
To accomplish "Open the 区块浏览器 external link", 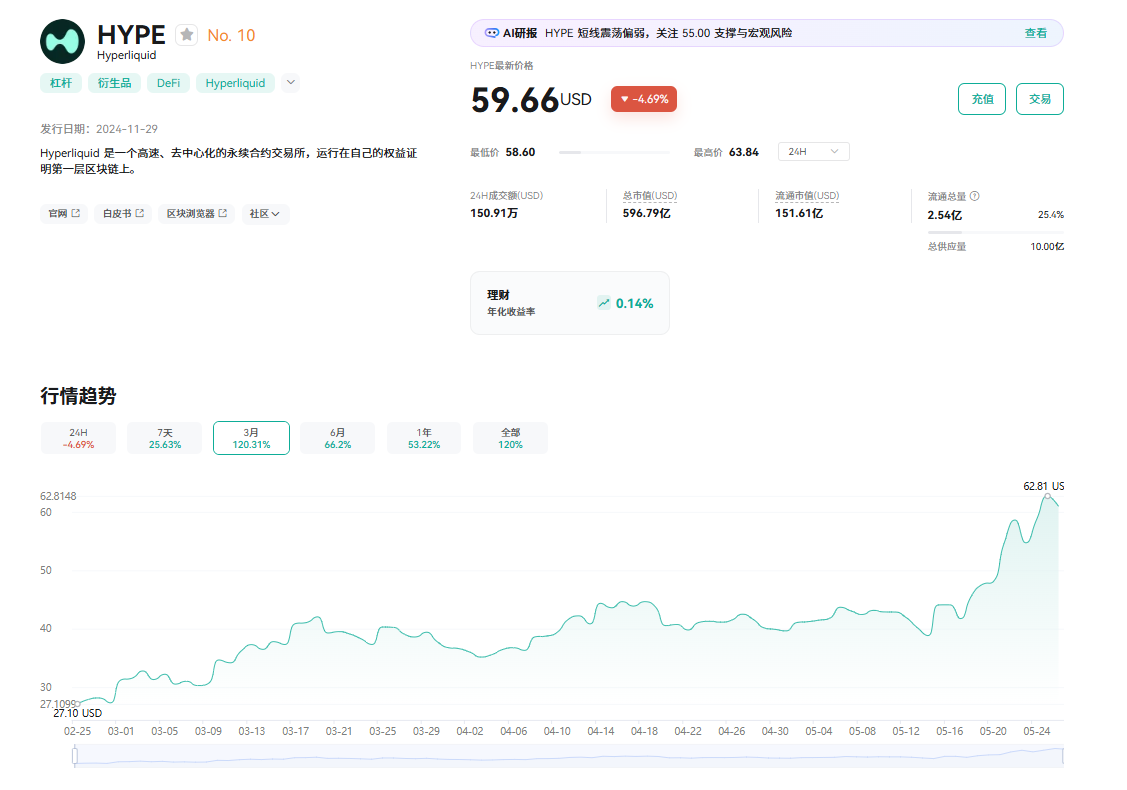I will point(196,213).
